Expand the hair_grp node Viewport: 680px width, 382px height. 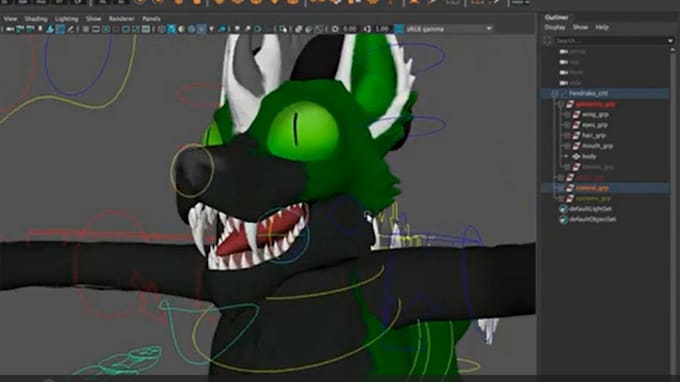(567, 135)
